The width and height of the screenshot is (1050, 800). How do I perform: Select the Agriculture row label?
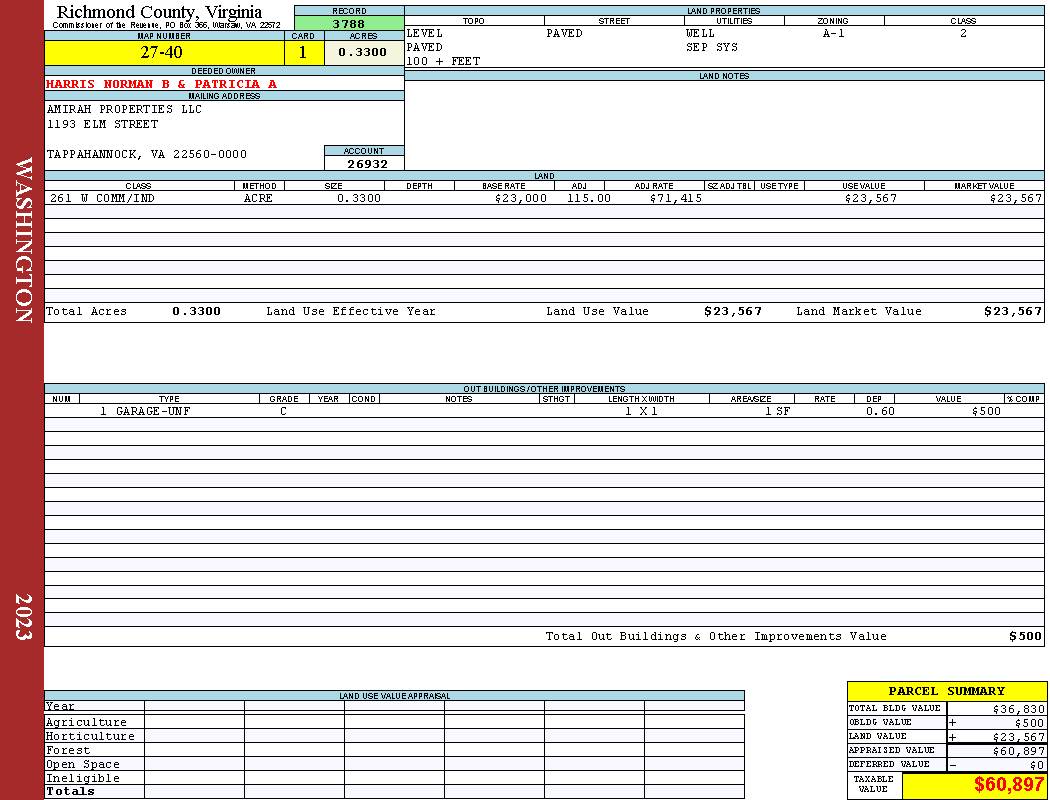pos(86,722)
